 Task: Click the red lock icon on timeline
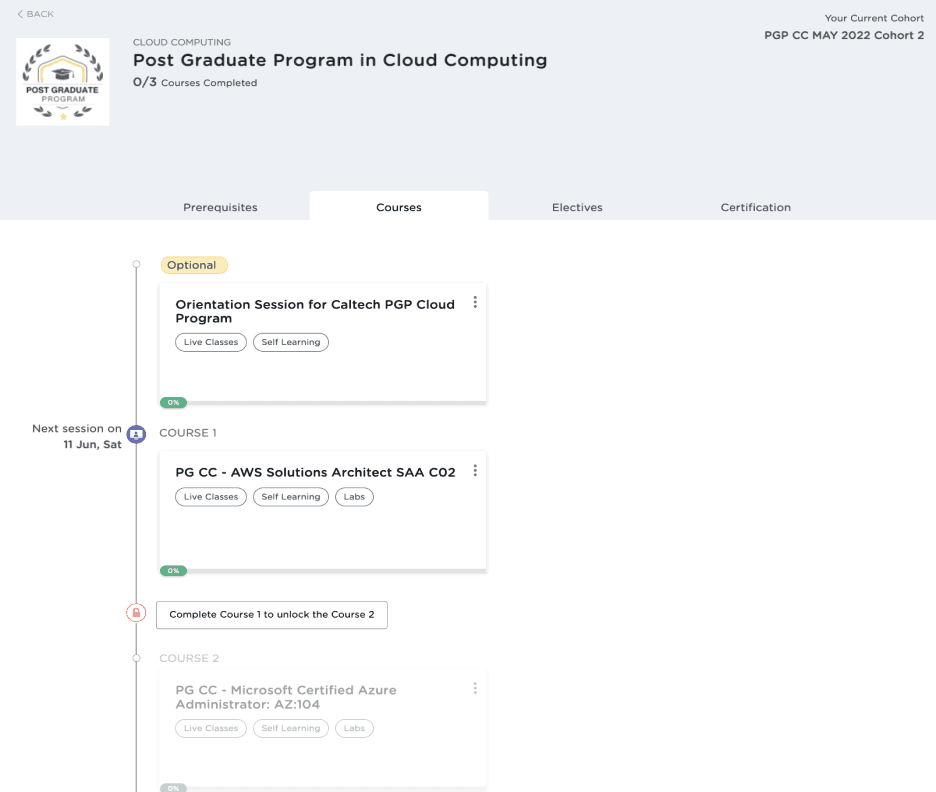pos(136,613)
